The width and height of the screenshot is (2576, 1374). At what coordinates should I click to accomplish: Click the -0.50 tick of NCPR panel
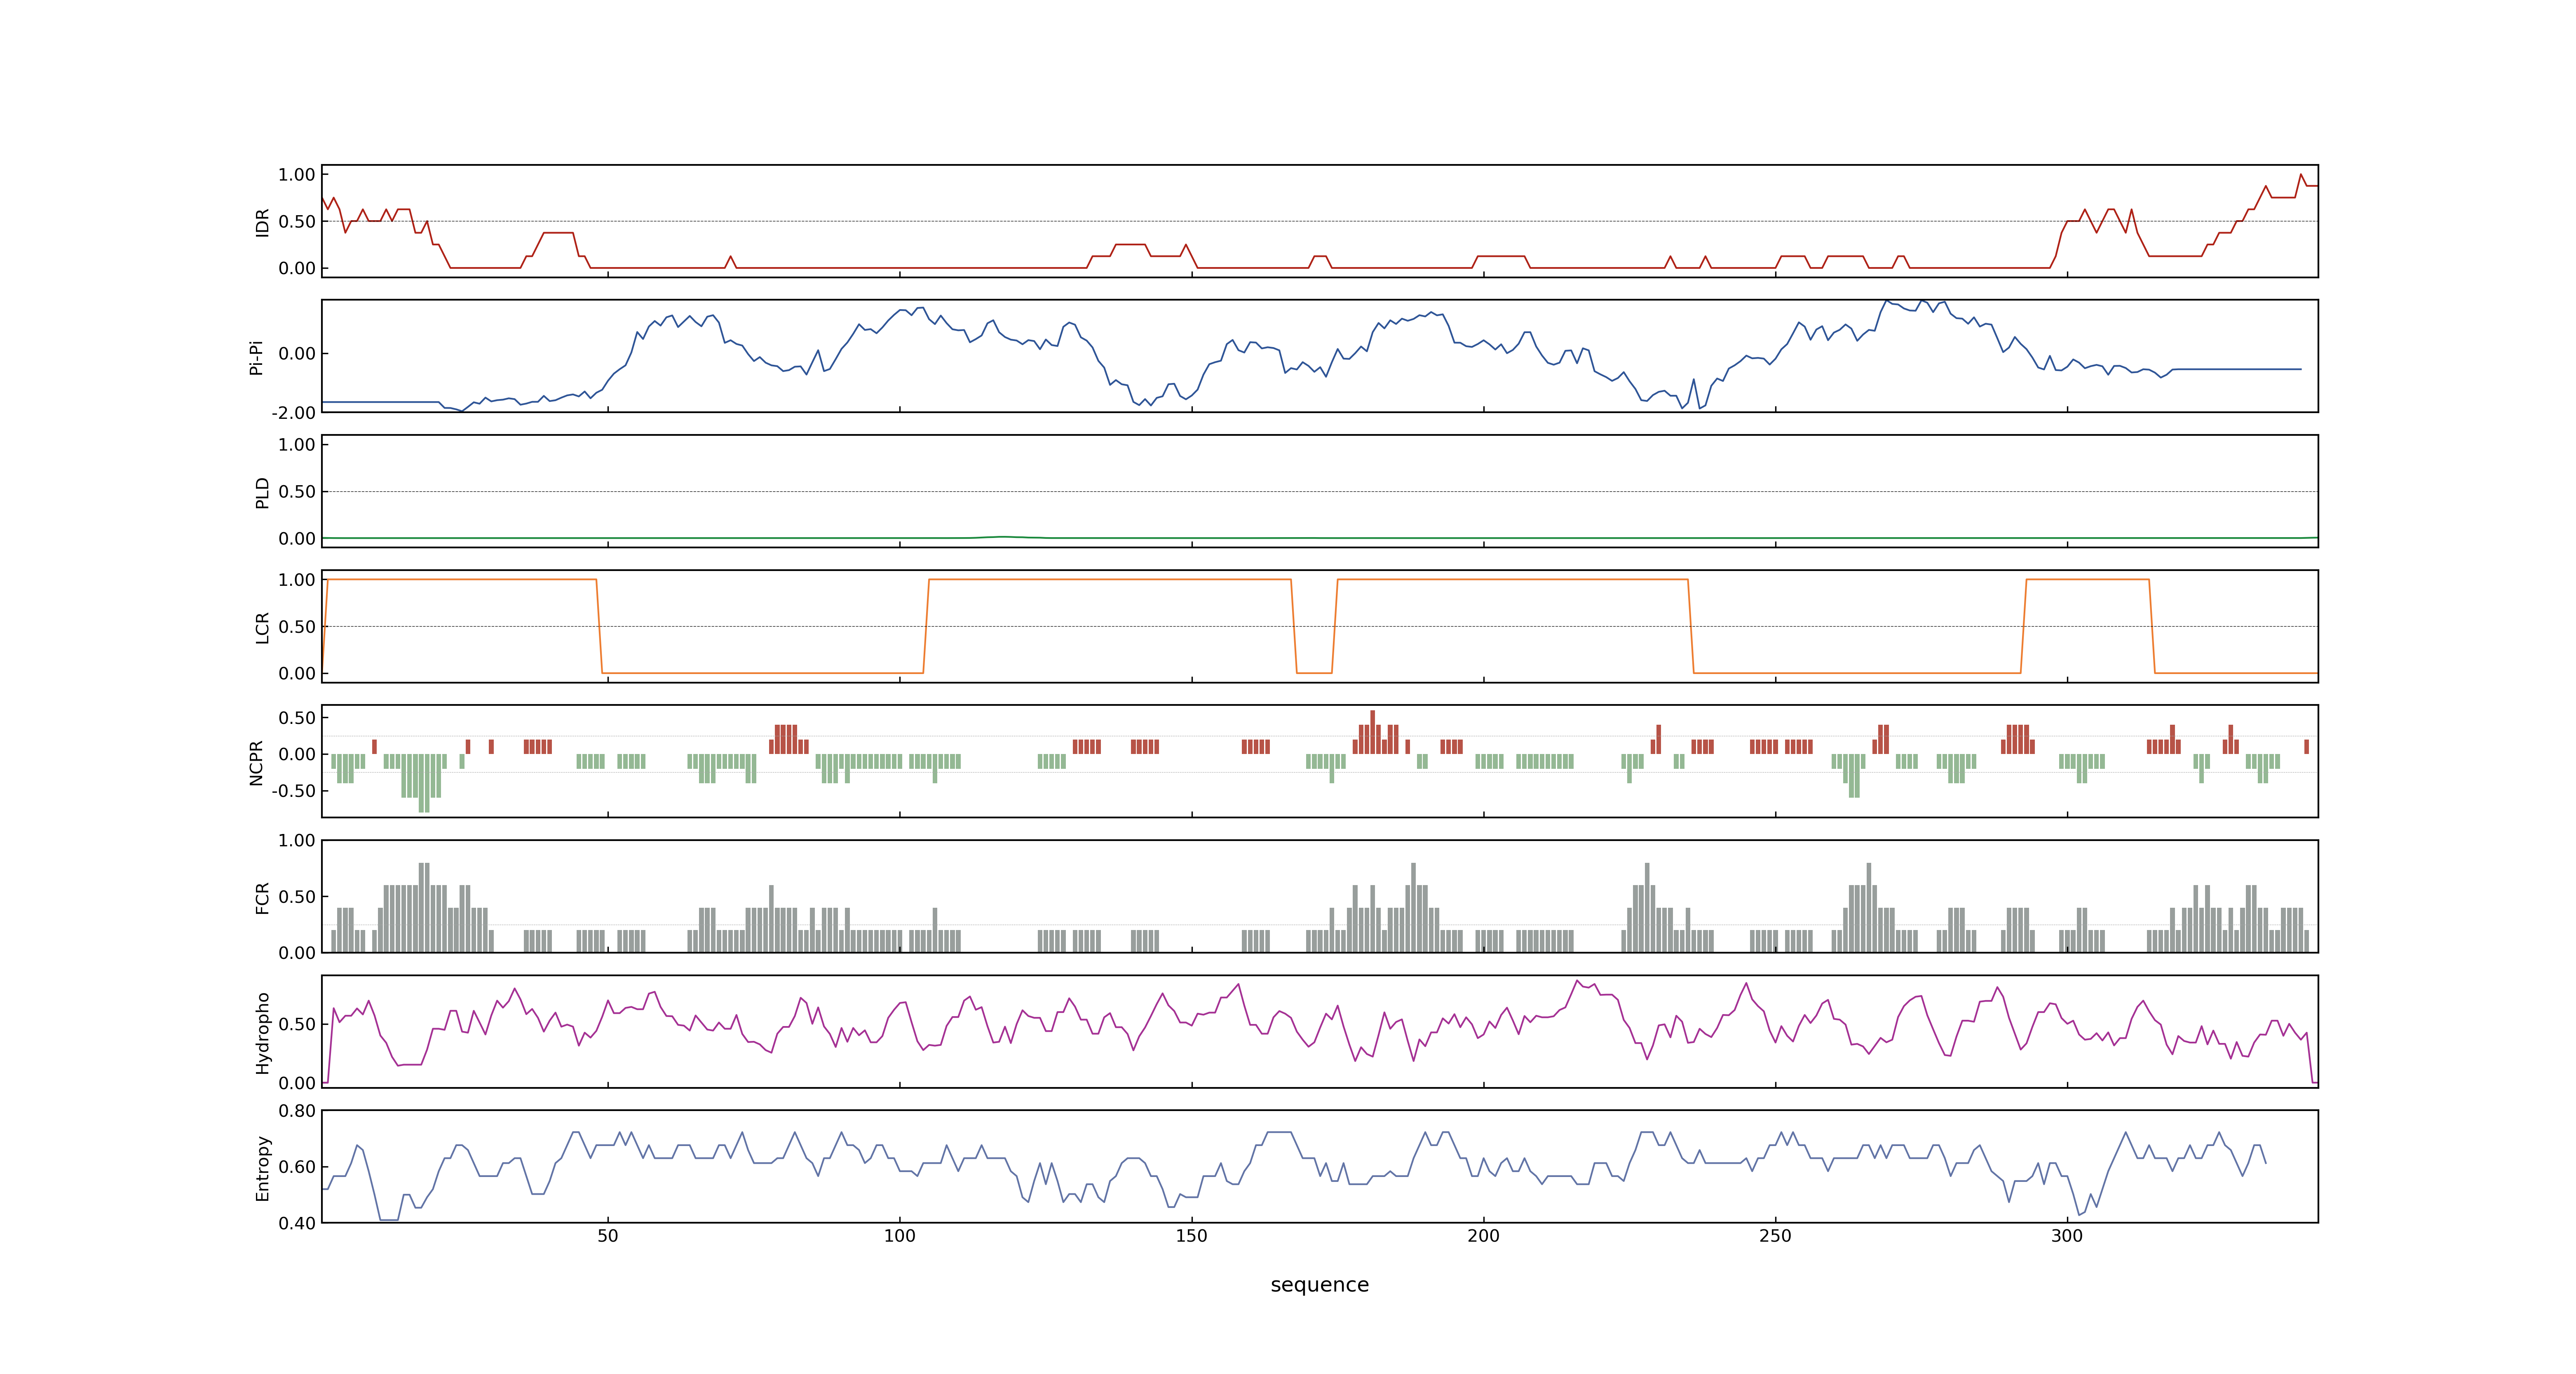coord(294,791)
